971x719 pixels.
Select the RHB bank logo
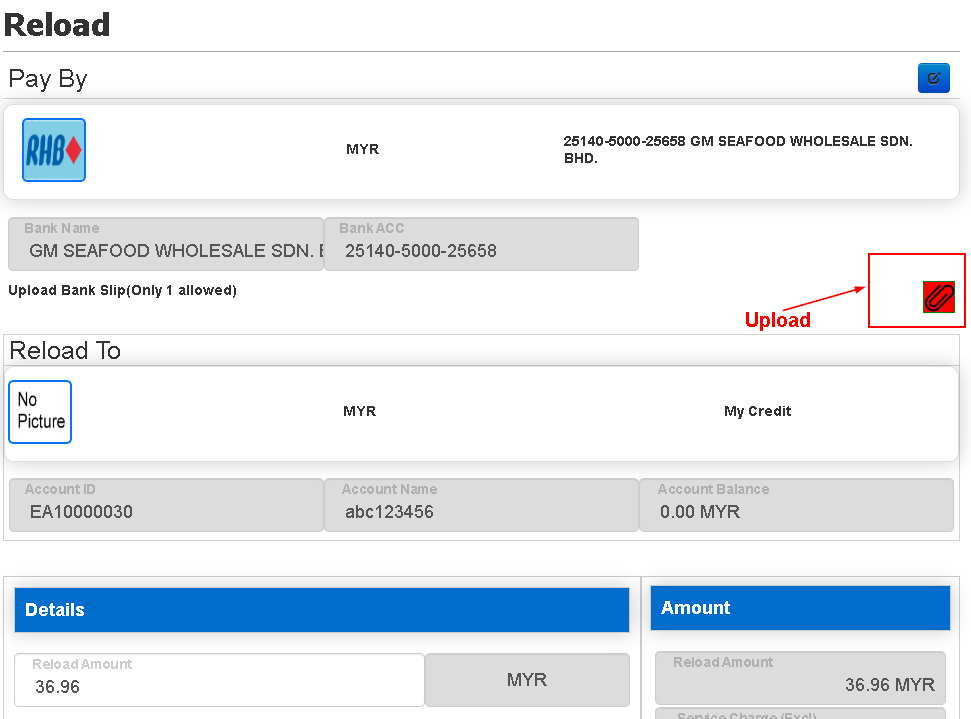click(54, 150)
